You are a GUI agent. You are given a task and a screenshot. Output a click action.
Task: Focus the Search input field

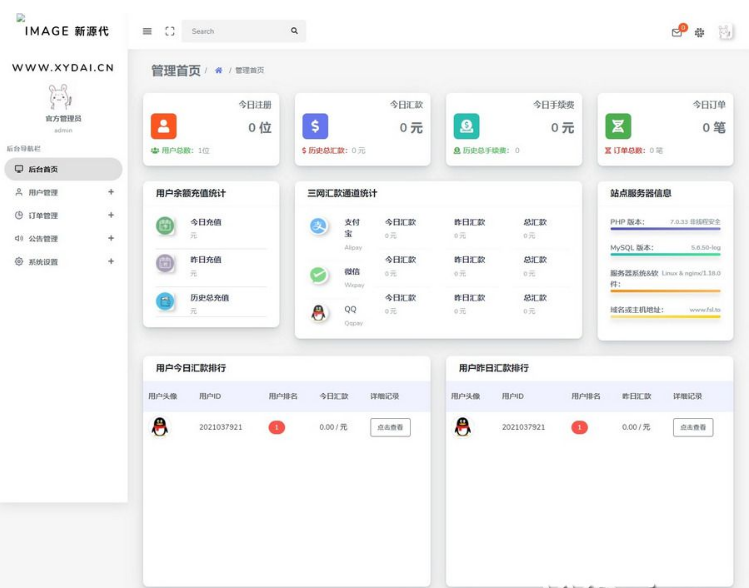pos(235,31)
